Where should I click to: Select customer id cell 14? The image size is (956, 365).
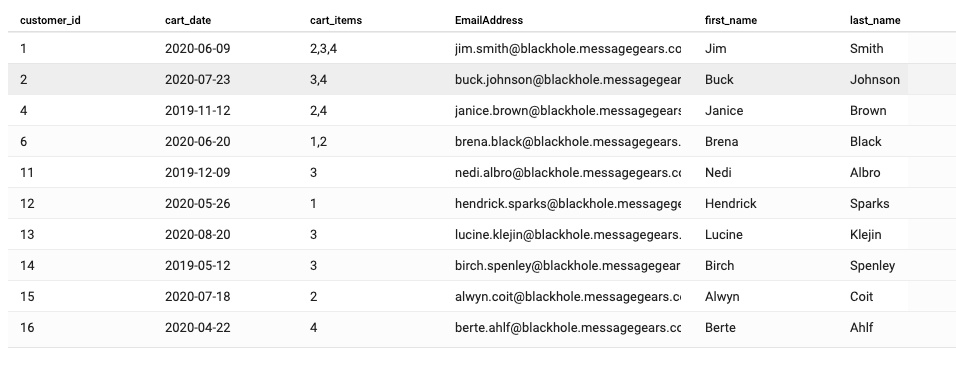click(27, 265)
